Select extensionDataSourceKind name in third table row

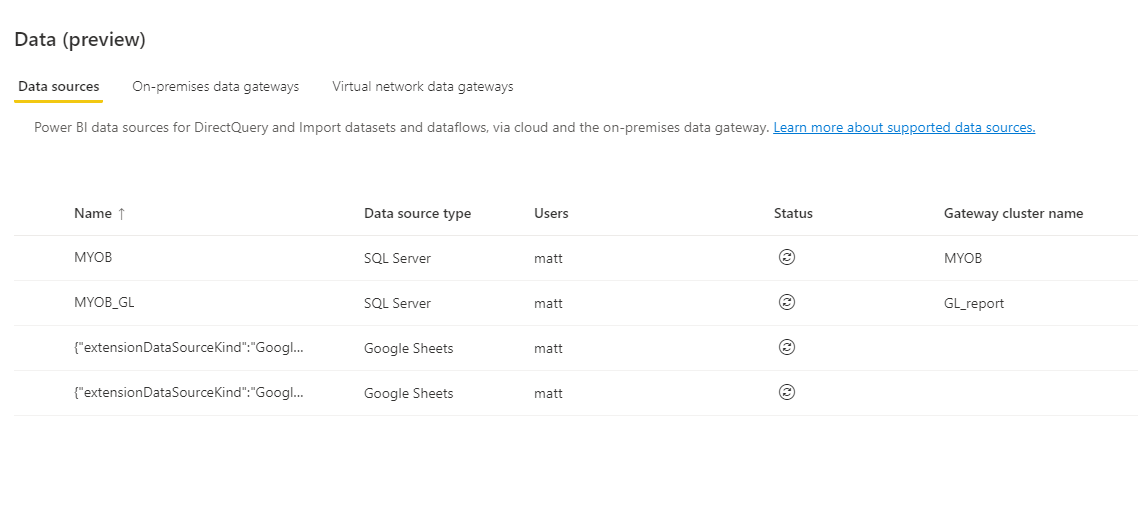pyautogui.click(x=189, y=347)
